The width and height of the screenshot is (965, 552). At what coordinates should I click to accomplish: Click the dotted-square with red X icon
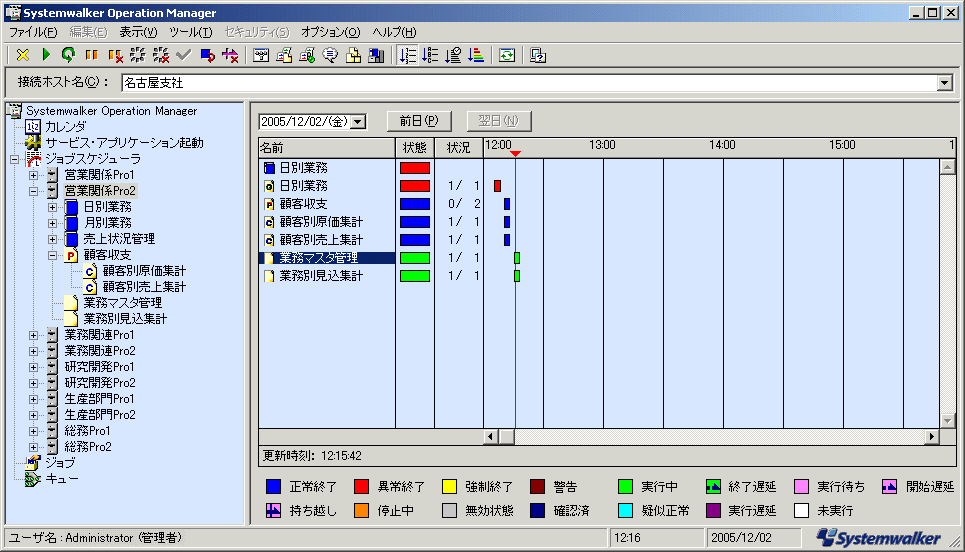161,55
